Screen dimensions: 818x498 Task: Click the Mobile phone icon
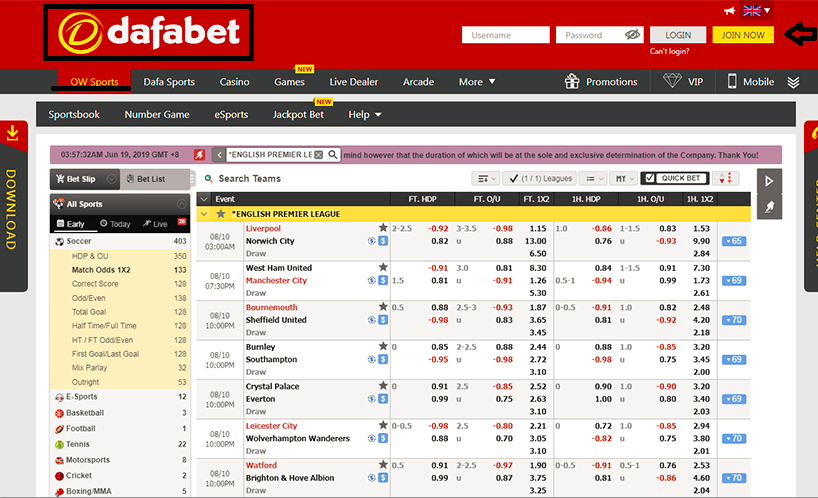click(732, 81)
